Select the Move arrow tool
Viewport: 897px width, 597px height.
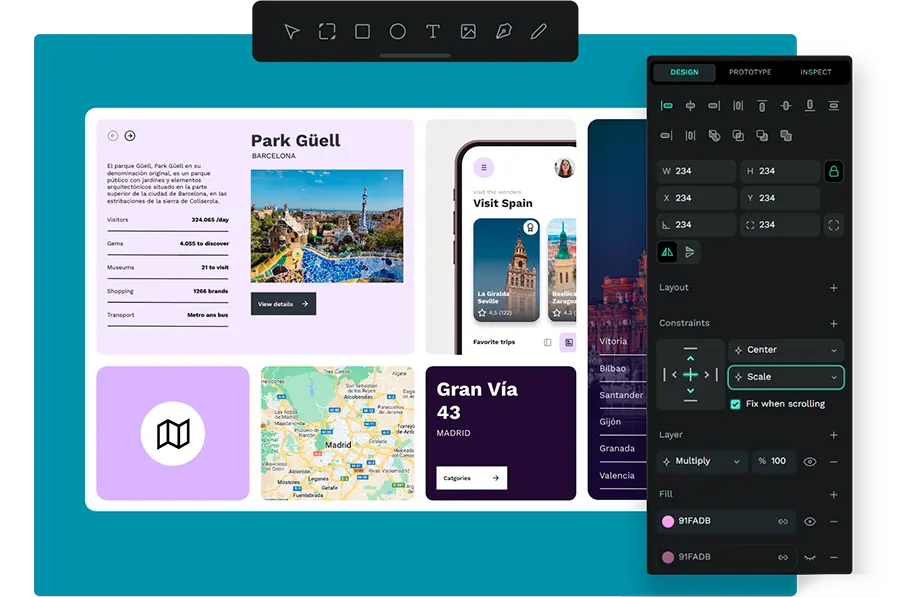tap(291, 32)
